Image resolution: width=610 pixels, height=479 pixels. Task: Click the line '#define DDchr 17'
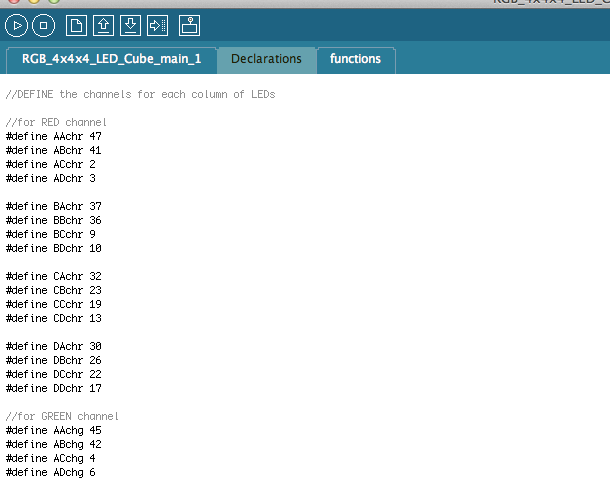point(54,388)
